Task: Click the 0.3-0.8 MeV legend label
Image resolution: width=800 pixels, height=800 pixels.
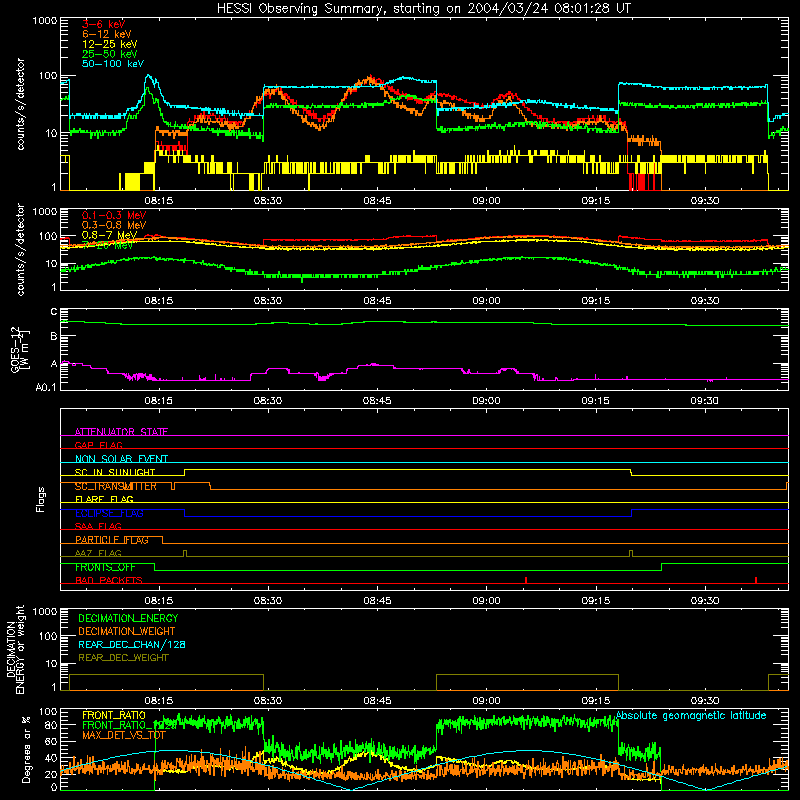Action: [114, 225]
